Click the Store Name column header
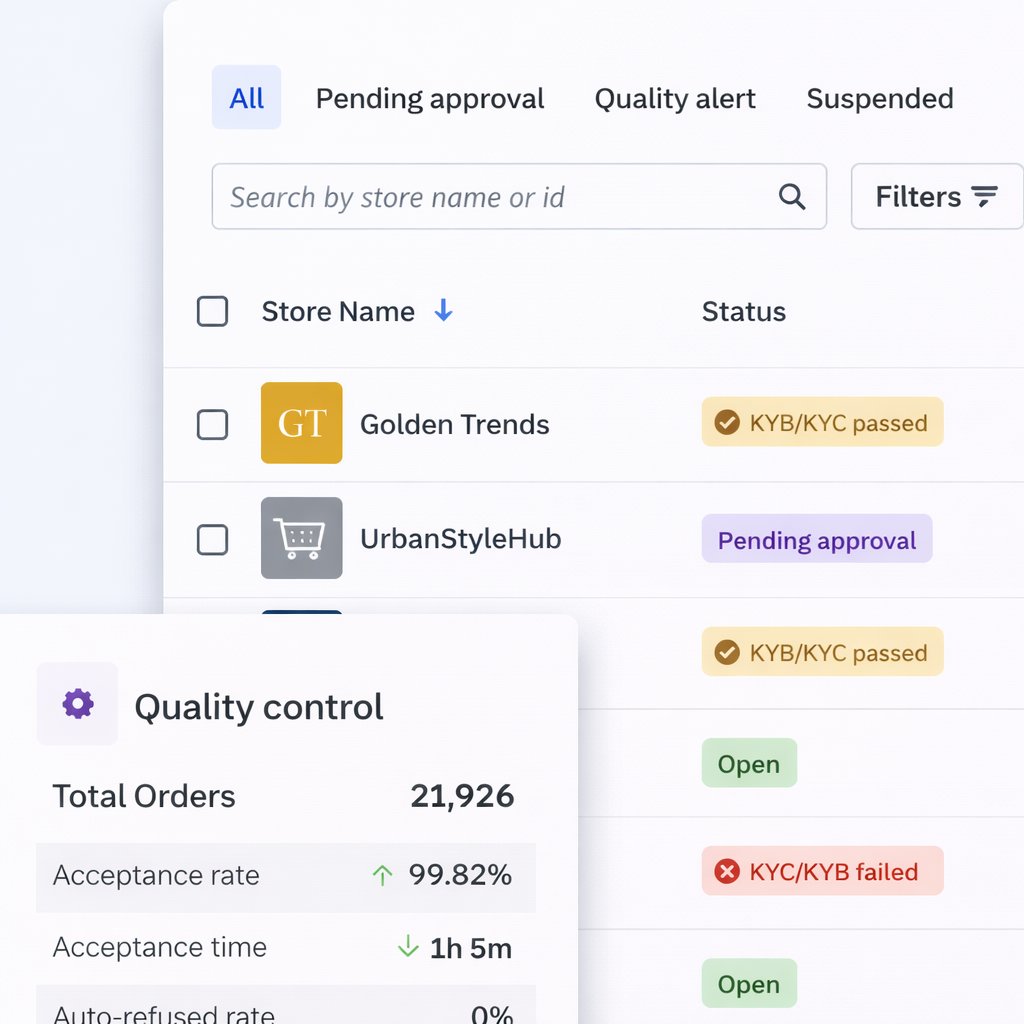The width and height of the screenshot is (1024, 1024). pyautogui.click(x=338, y=312)
